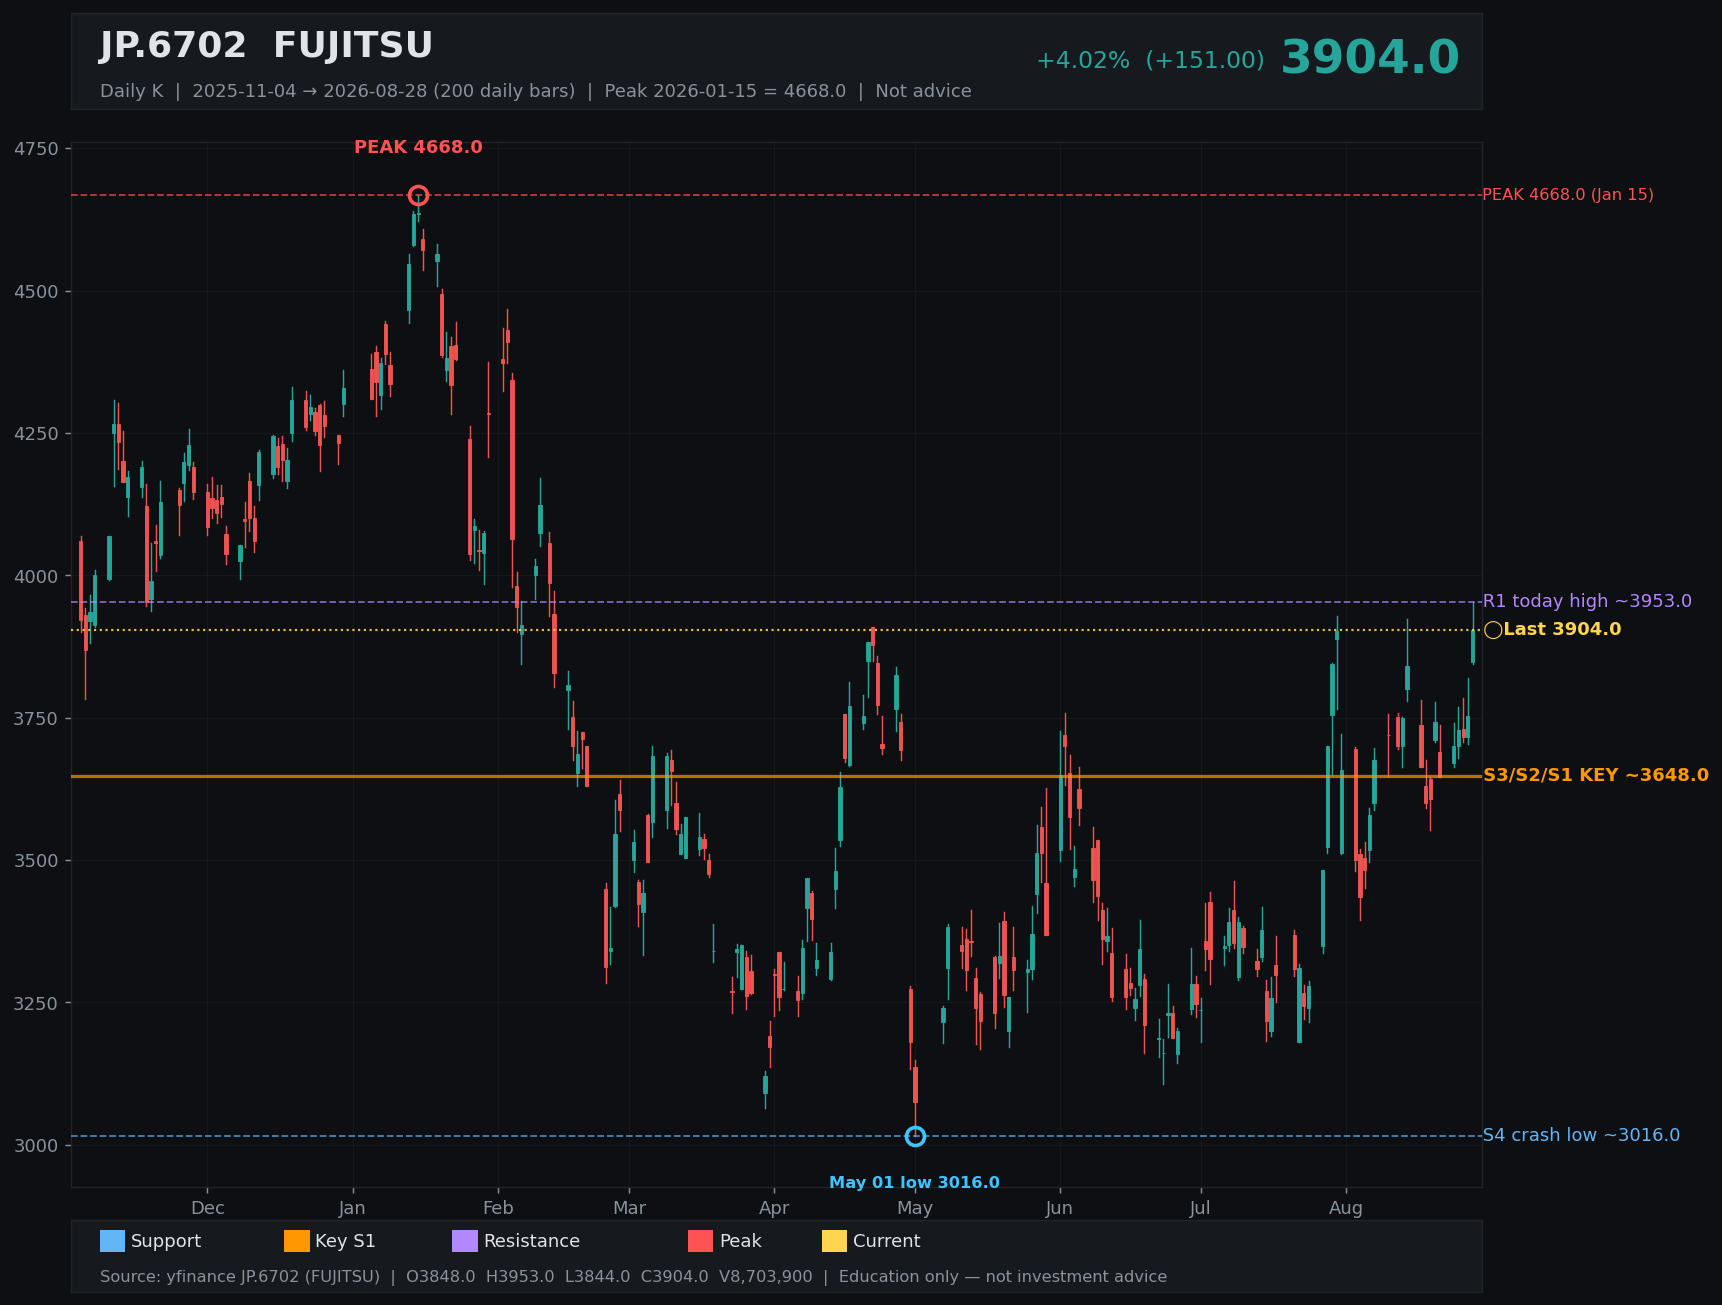Click the 3250 y-axis tick label
The height and width of the screenshot is (1305, 1722).
37,1003
